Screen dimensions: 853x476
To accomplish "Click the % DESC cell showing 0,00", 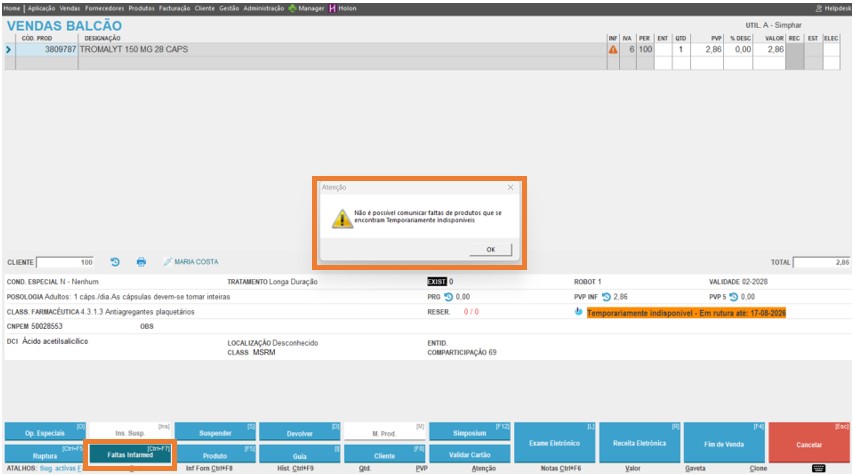I will click(738, 50).
